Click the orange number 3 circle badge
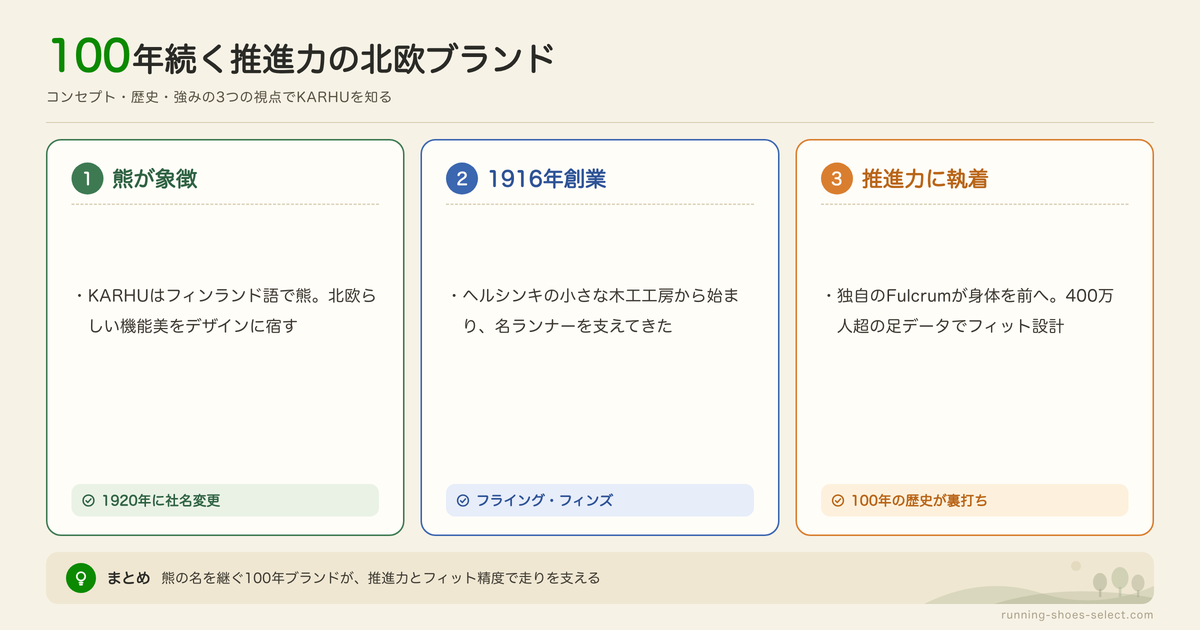Screen dimensions: 1200x630 pos(837,179)
